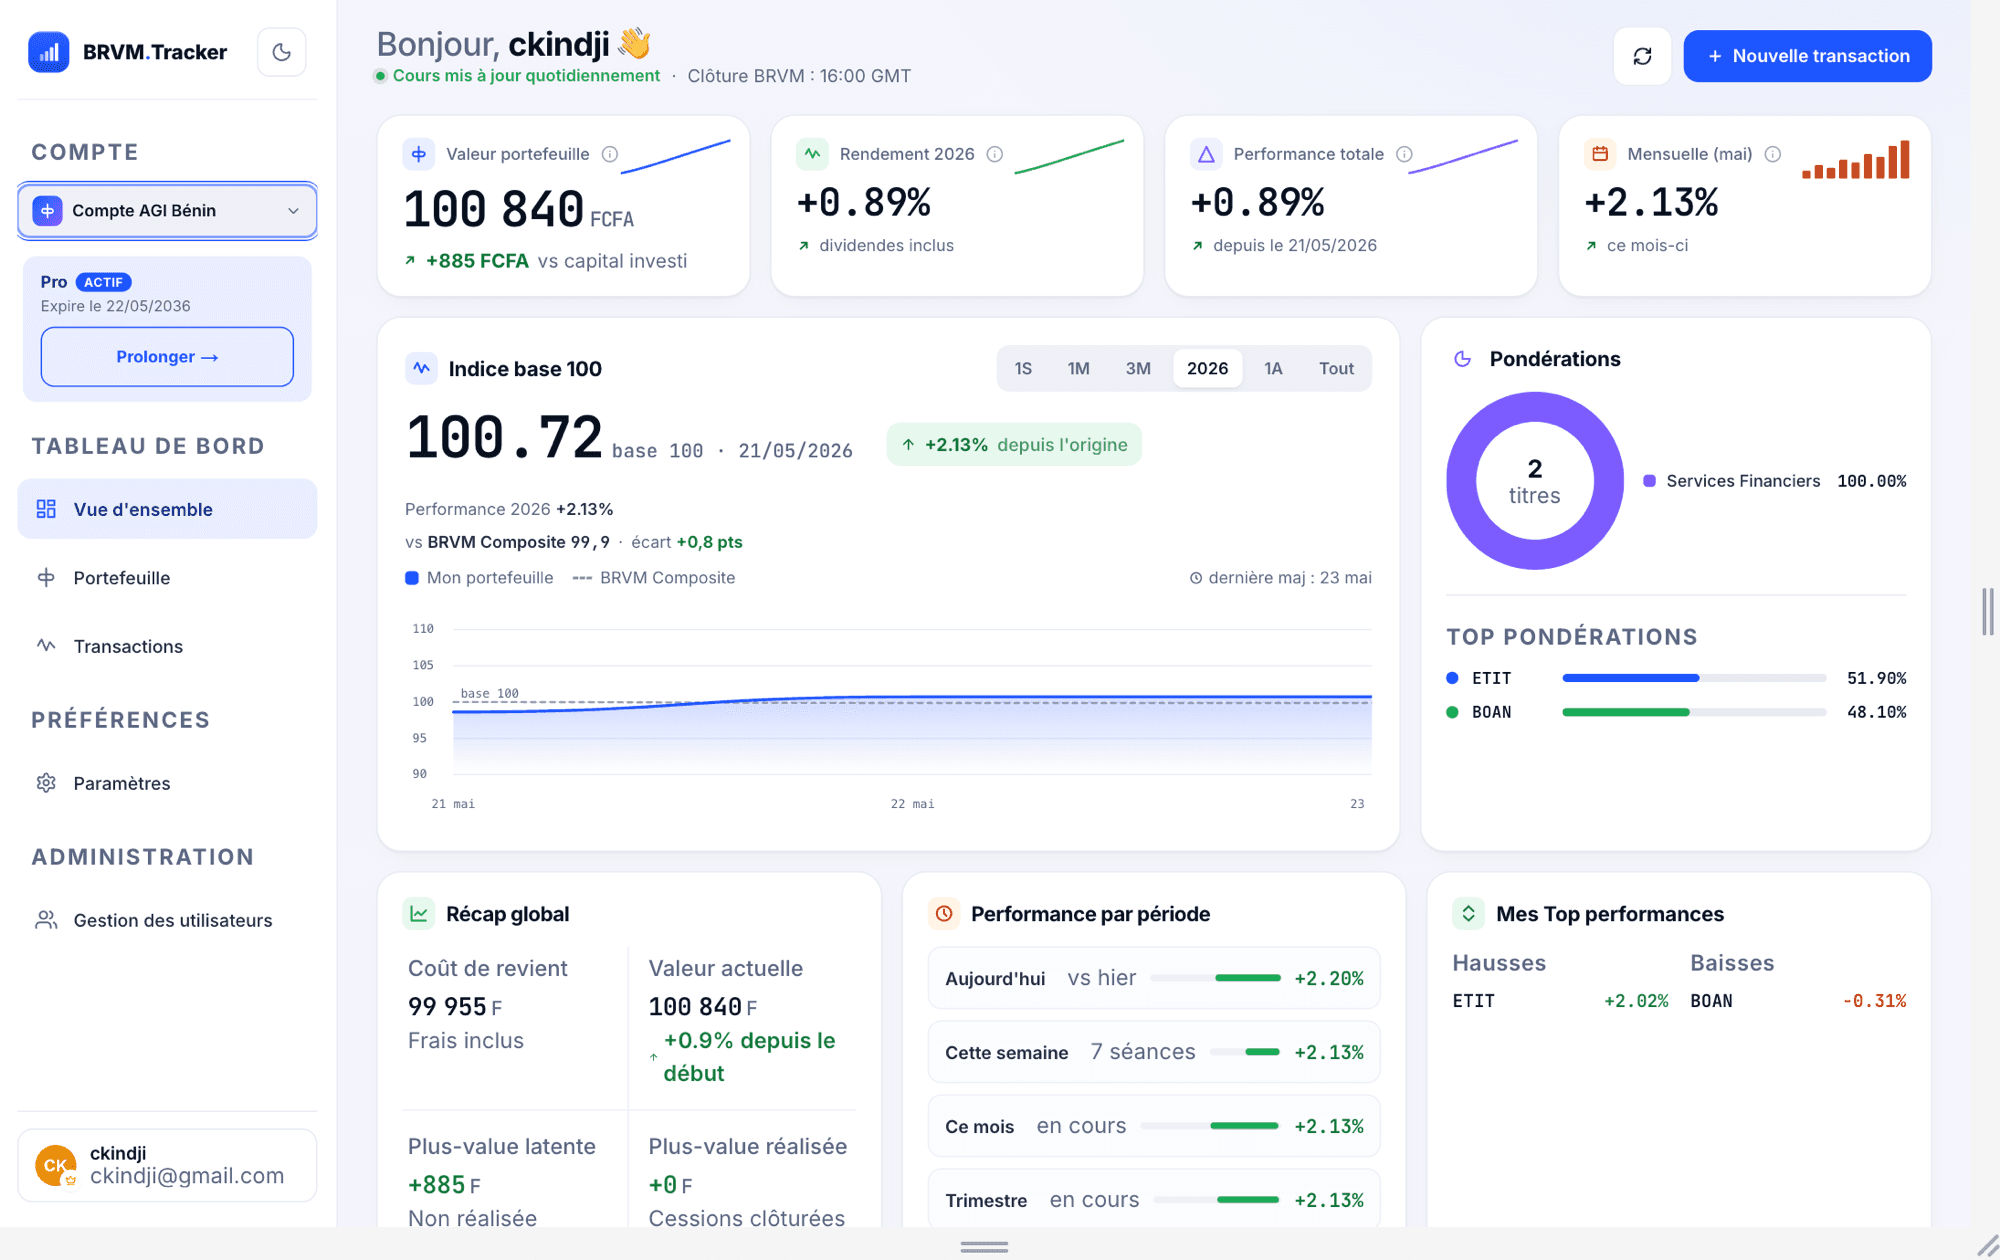2000x1260 pixels.
Task: Click the +885 F Plus-value latente value
Action: [444, 1185]
